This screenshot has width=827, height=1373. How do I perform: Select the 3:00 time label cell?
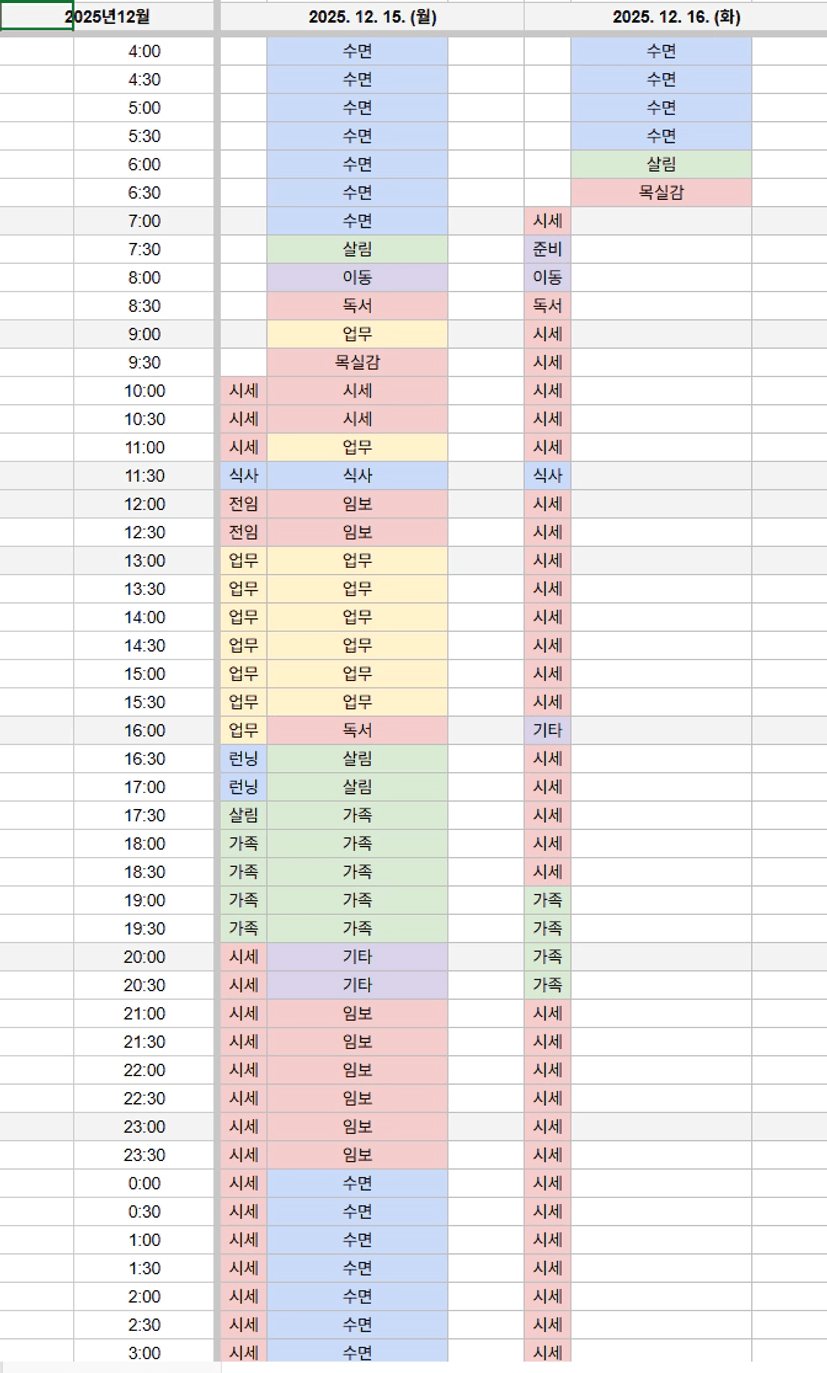(x=144, y=1353)
